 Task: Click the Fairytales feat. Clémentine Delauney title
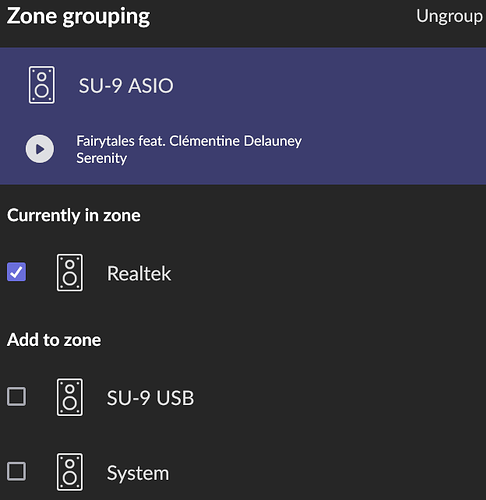(189, 141)
